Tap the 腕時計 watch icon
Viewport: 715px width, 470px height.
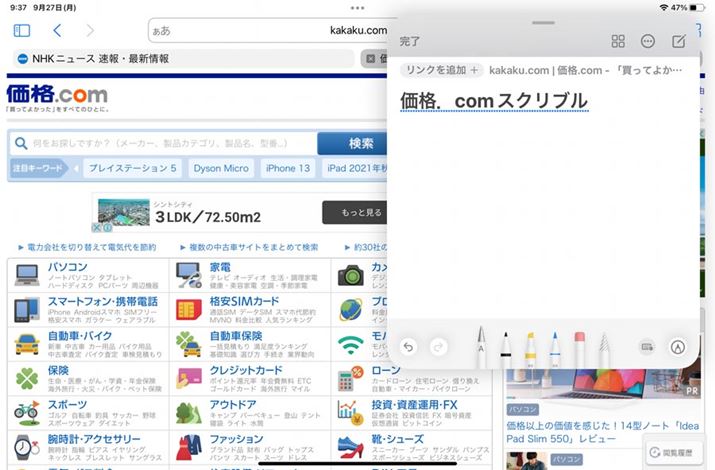[27, 448]
